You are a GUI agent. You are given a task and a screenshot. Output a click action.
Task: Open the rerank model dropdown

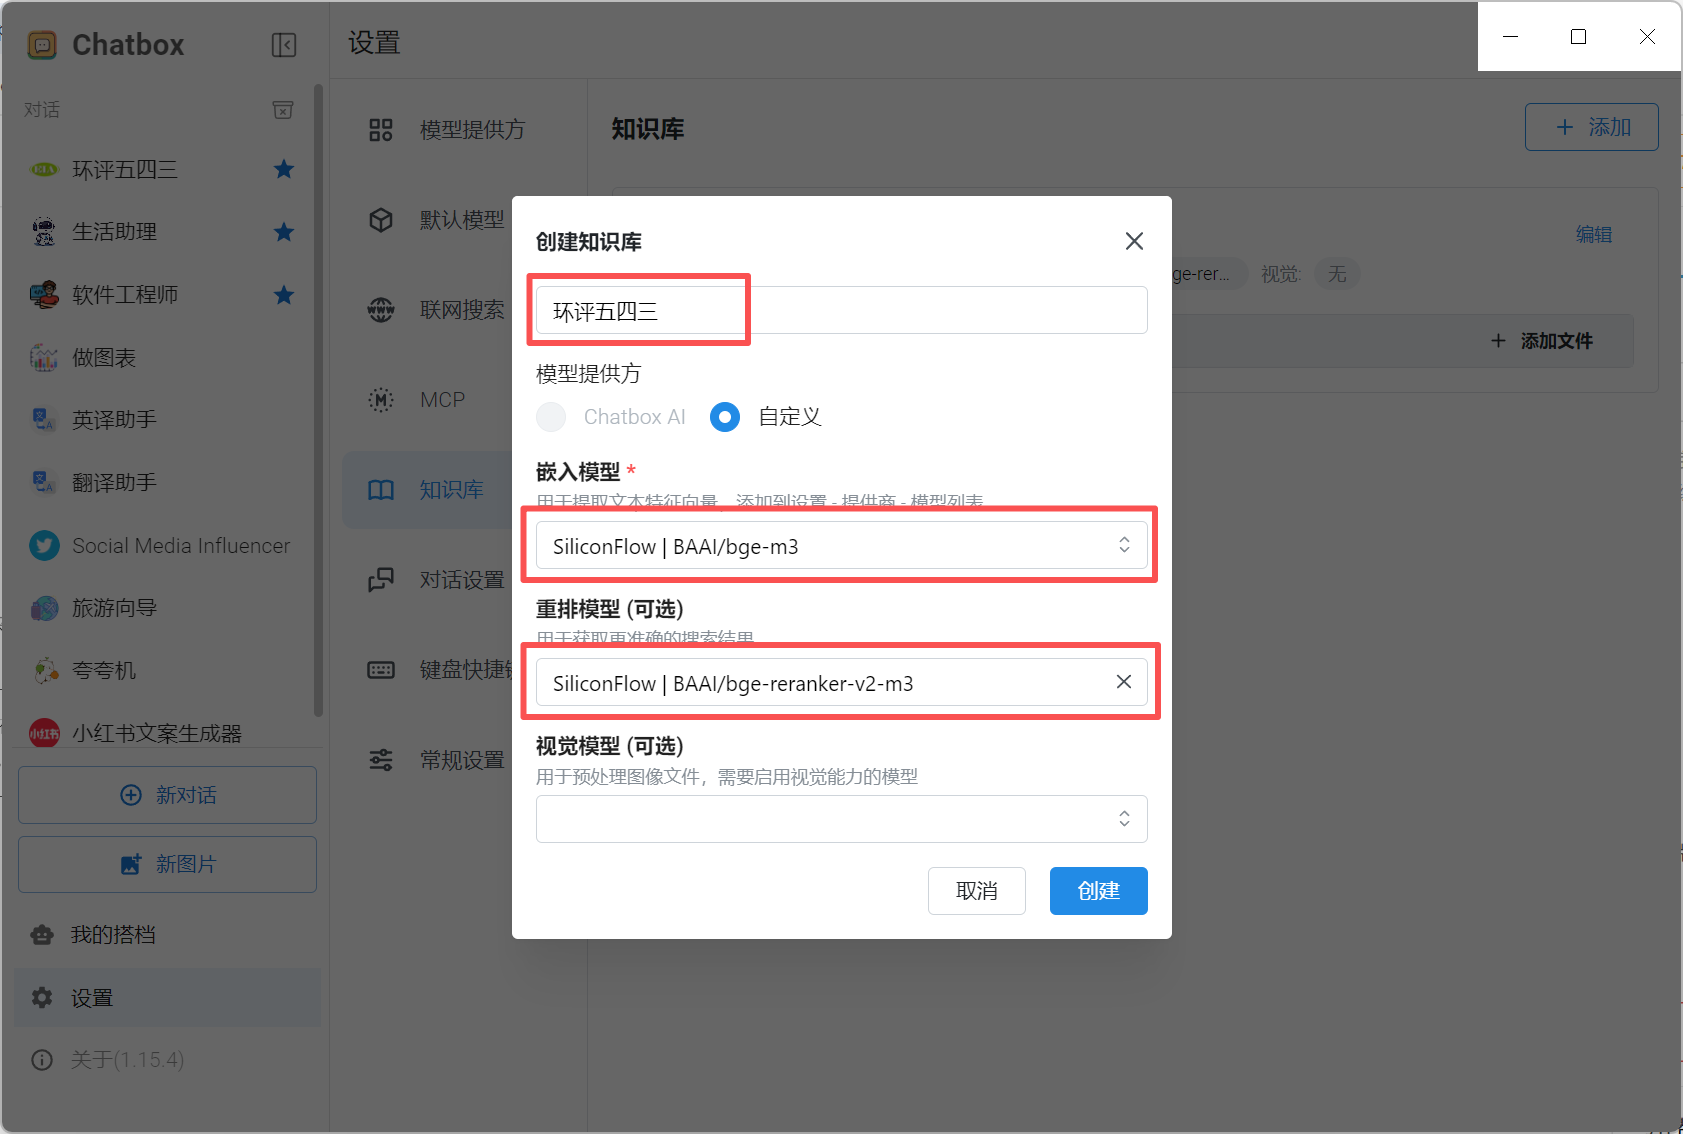point(820,683)
